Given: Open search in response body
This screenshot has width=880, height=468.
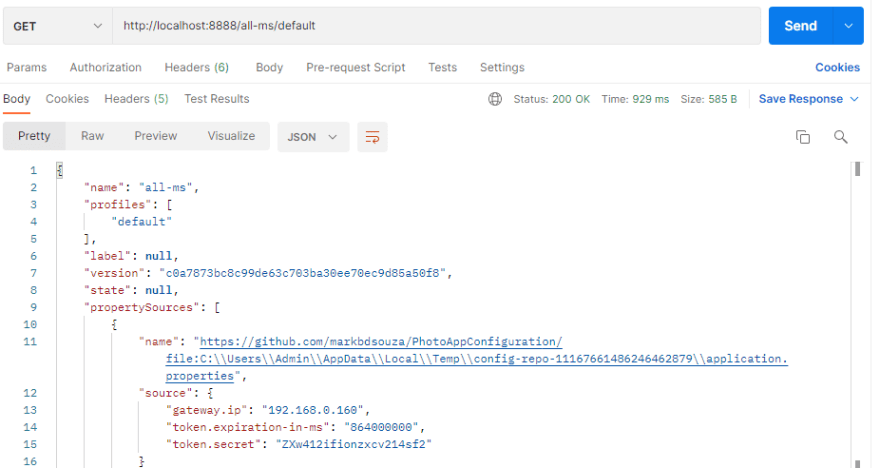Looking at the screenshot, I should 841,137.
